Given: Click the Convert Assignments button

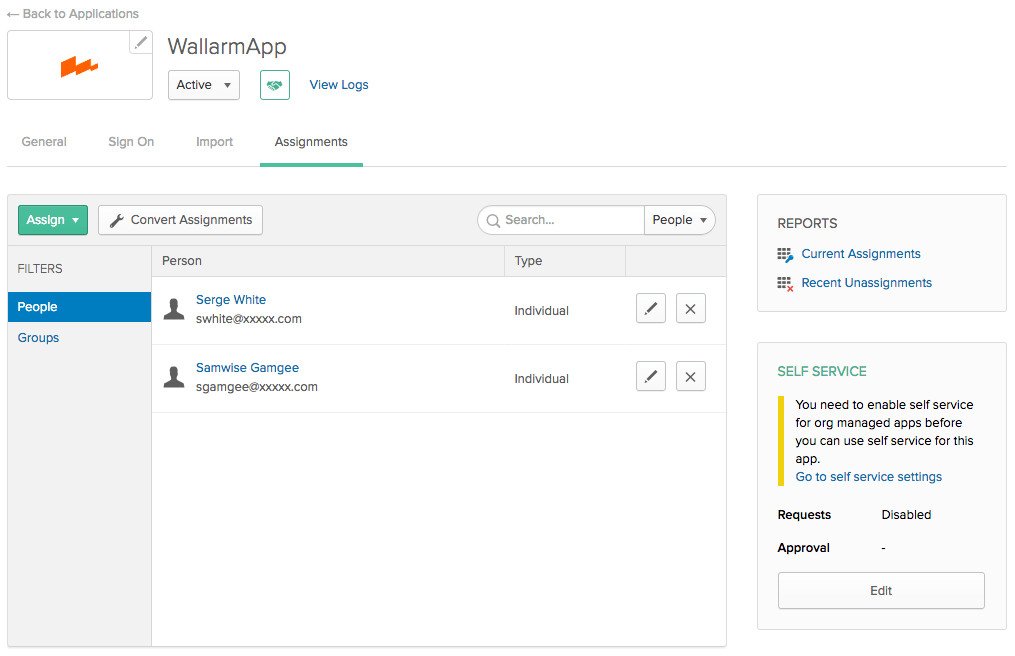Looking at the screenshot, I should click(x=181, y=220).
